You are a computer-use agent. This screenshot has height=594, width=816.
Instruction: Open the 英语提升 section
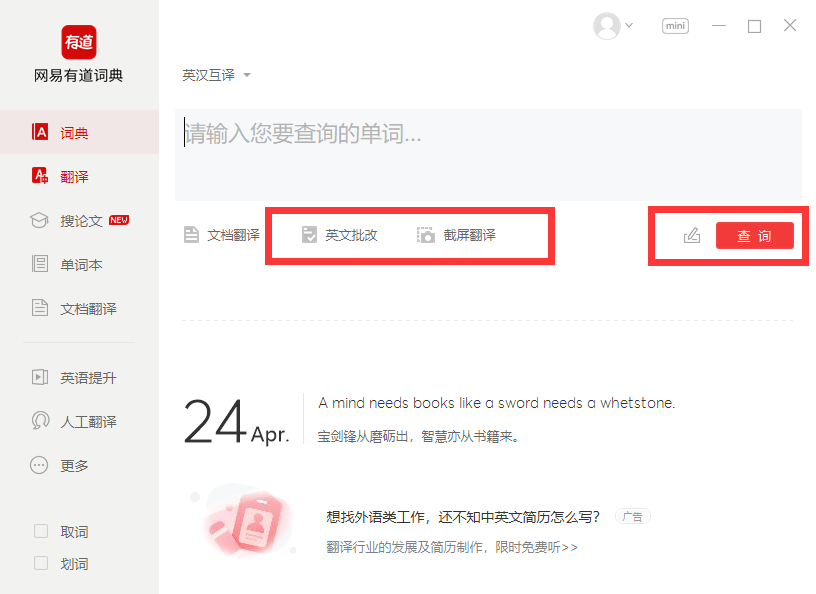[x=87, y=377]
